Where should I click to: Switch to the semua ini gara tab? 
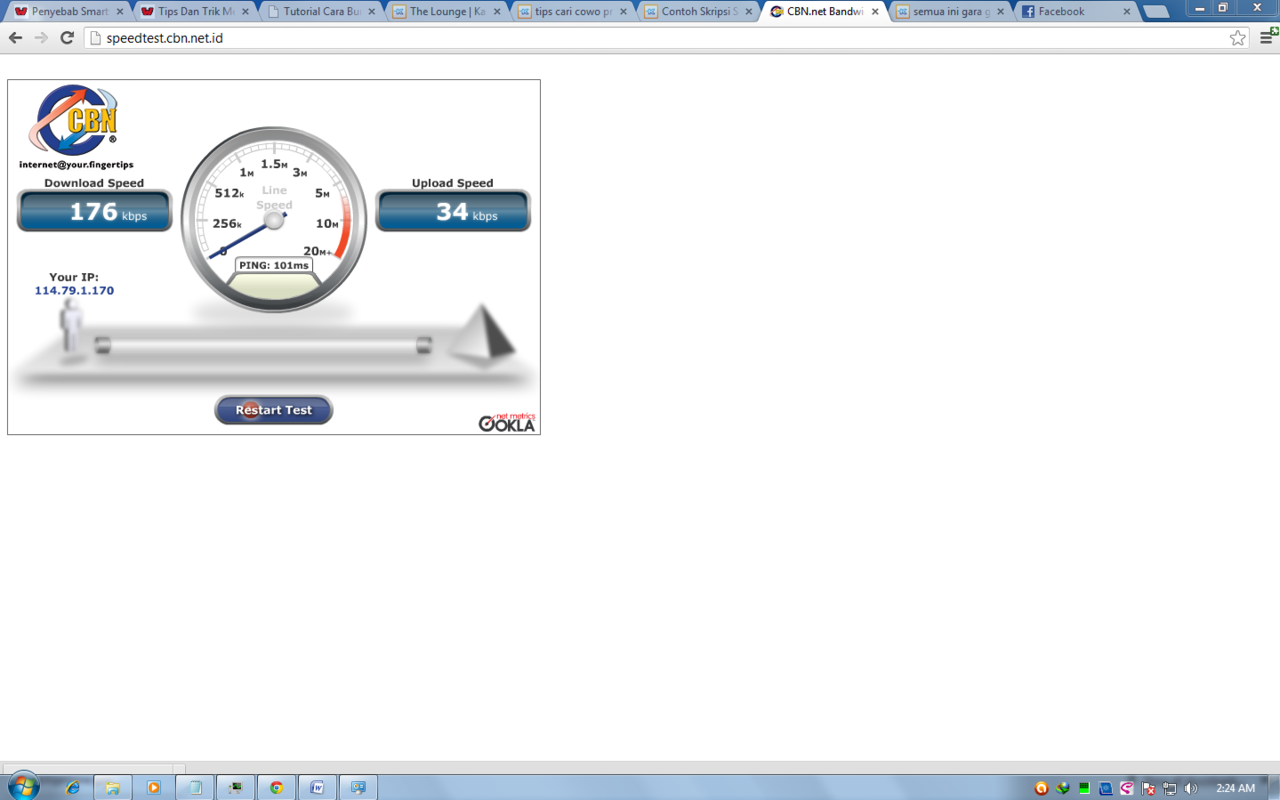tap(950, 12)
